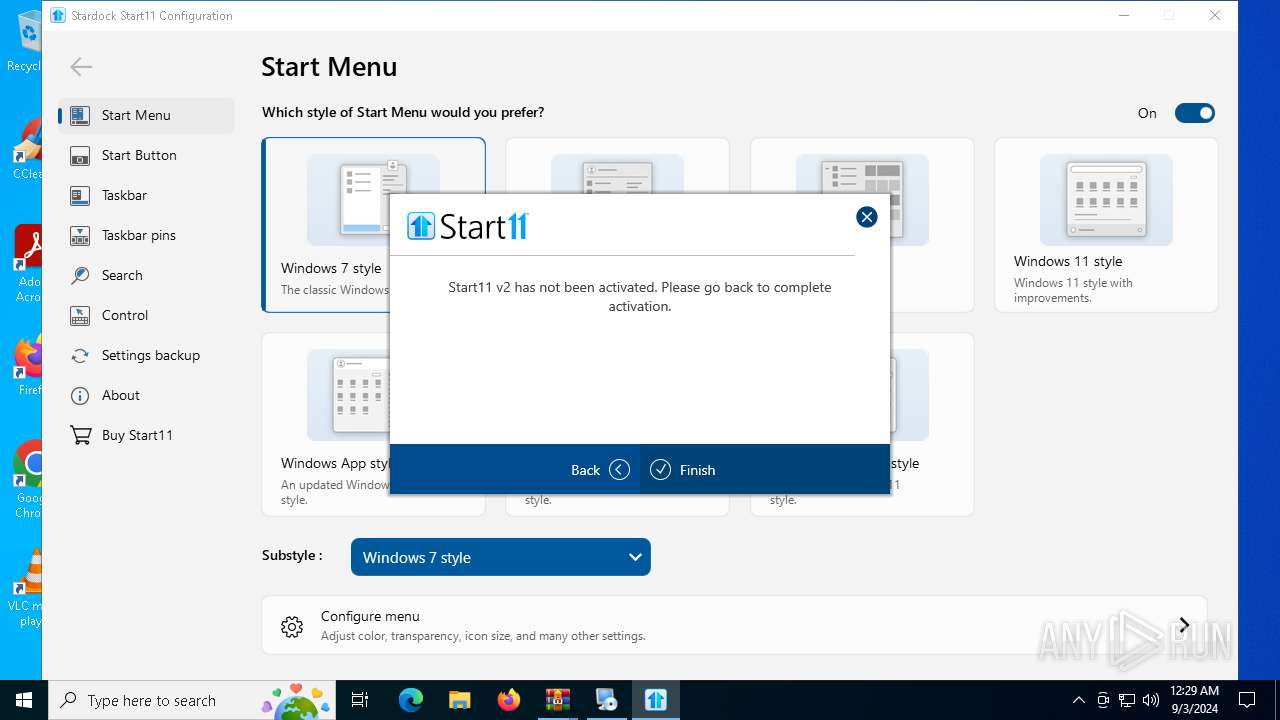This screenshot has width=1280, height=720.
Task: Open Start Button settings page
Action: click(146, 155)
